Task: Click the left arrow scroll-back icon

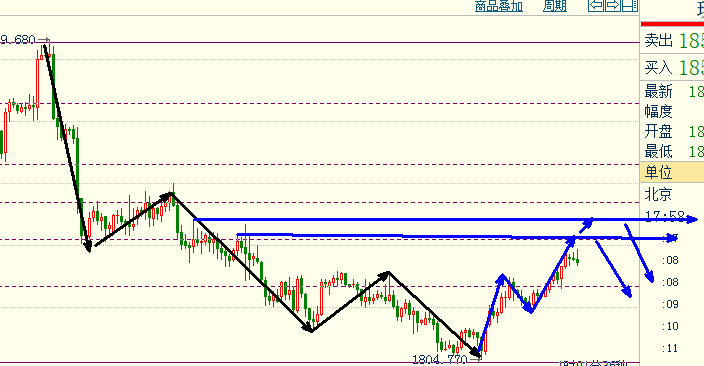Action: 596,5
